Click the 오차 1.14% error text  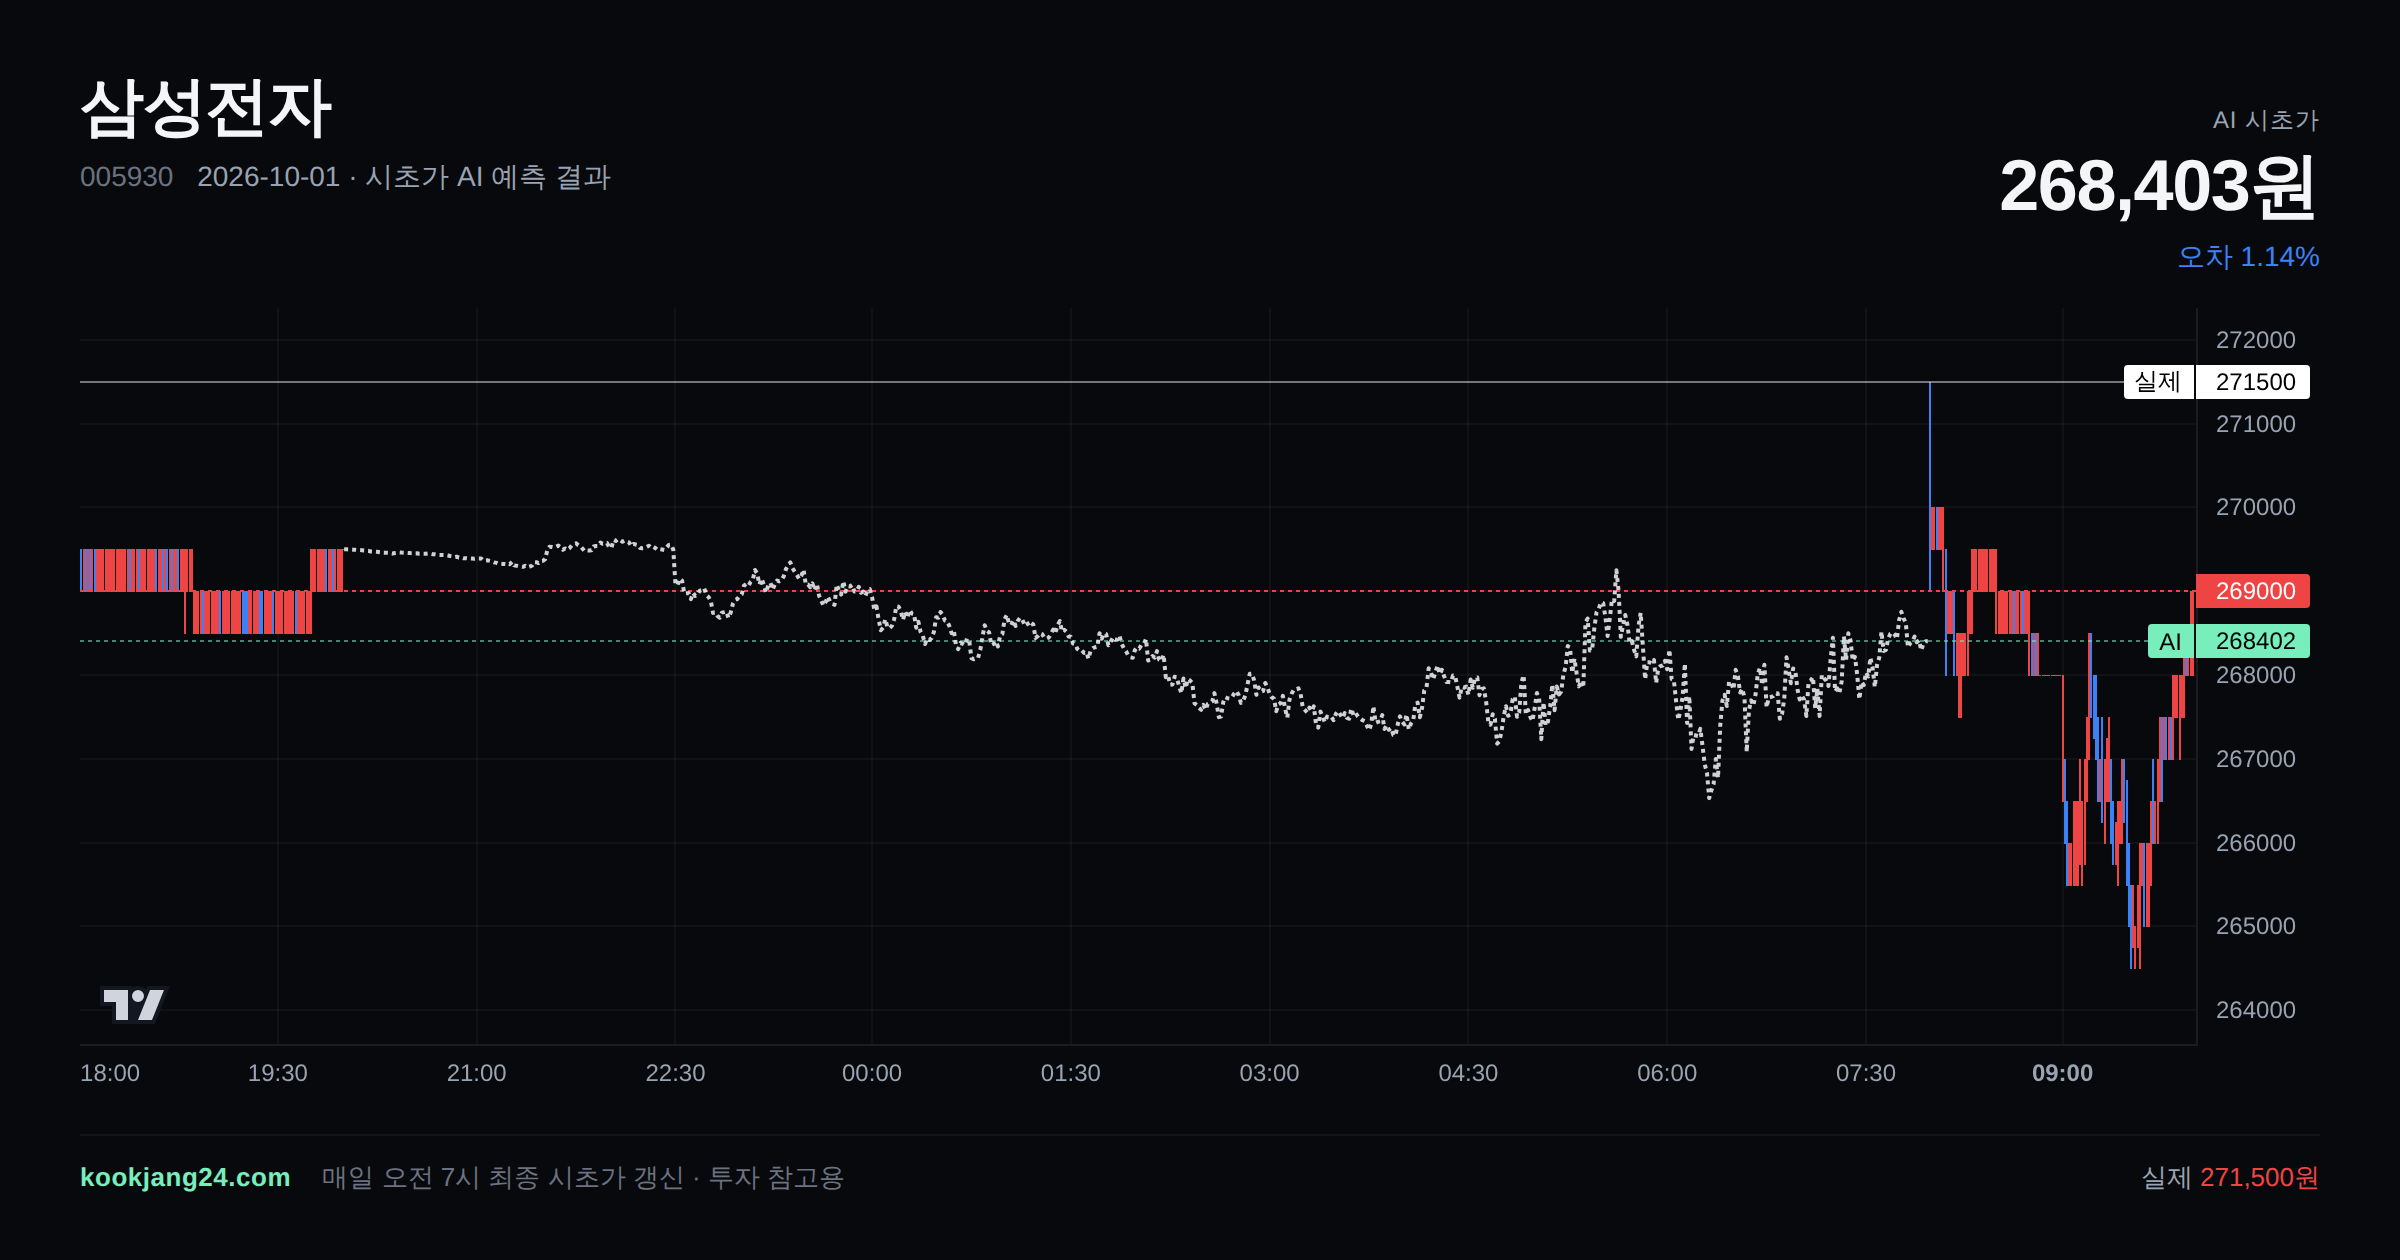[x=2248, y=257]
